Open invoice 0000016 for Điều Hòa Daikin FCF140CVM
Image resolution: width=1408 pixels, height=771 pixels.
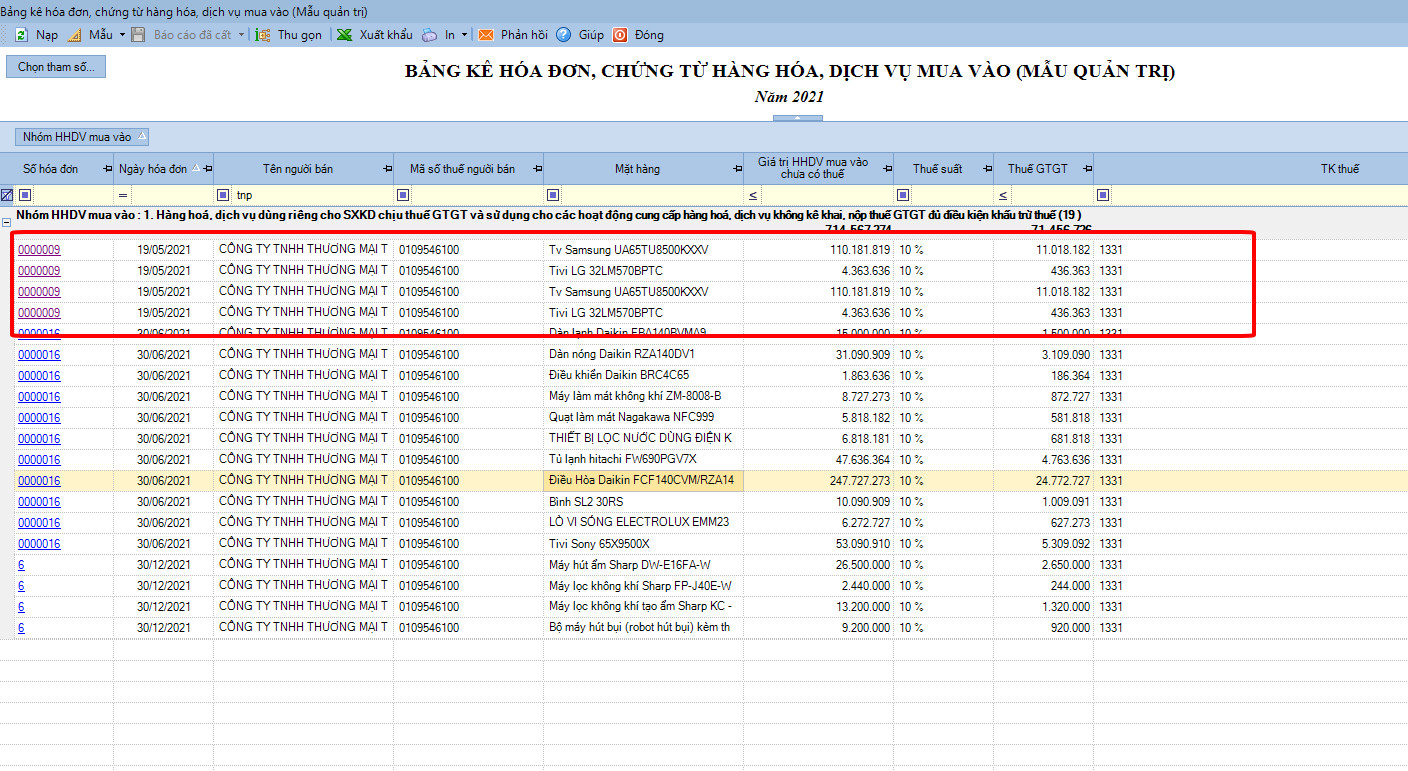click(x=39, y=481)
